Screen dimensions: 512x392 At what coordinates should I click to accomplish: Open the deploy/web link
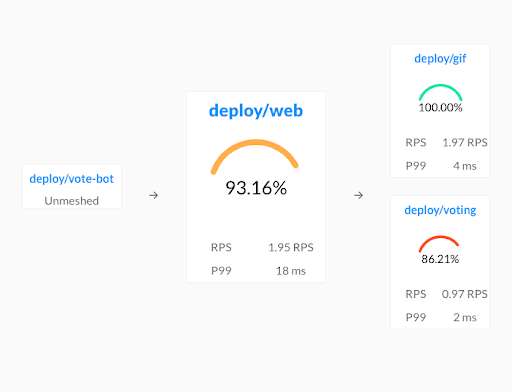[256, 111]
